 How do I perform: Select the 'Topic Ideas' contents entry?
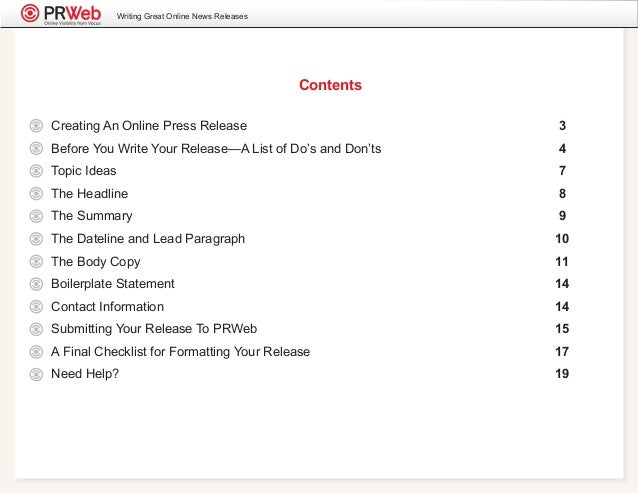pyautogui.click(x=83, y=171)
